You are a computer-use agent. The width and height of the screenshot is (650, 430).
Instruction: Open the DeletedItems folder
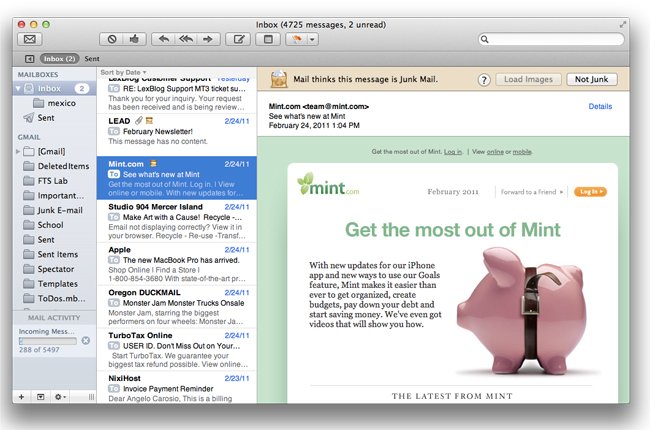pyautogui.click(x=56, y=166)
